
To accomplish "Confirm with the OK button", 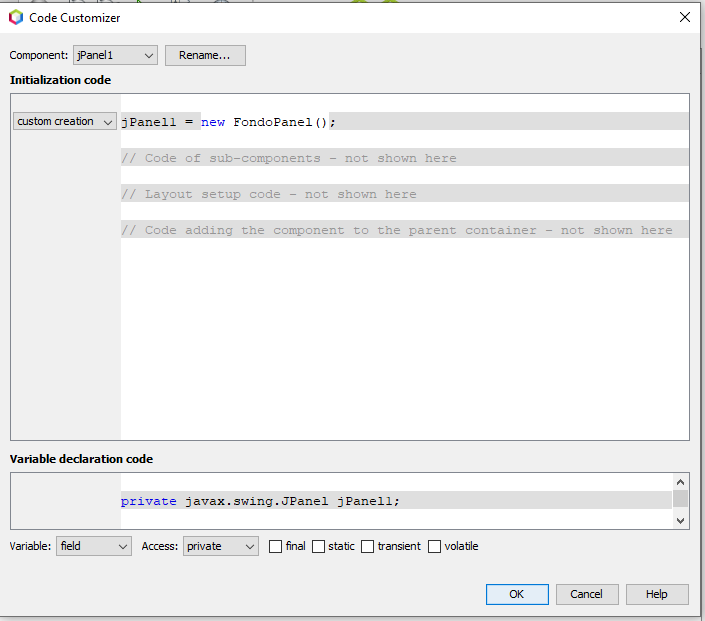I will pyautogui.click(x=517, y=594).
